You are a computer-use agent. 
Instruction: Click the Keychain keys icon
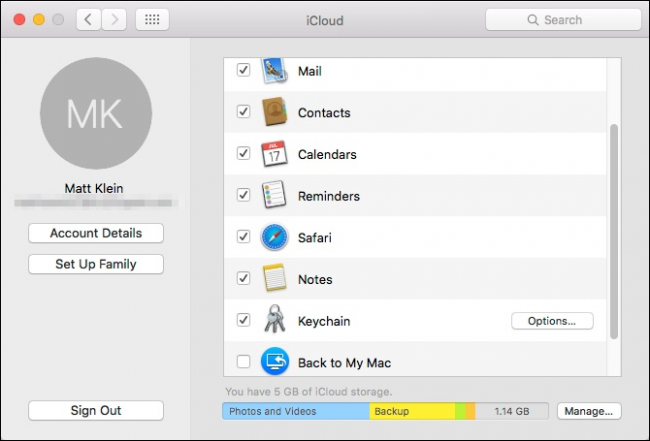274,320
